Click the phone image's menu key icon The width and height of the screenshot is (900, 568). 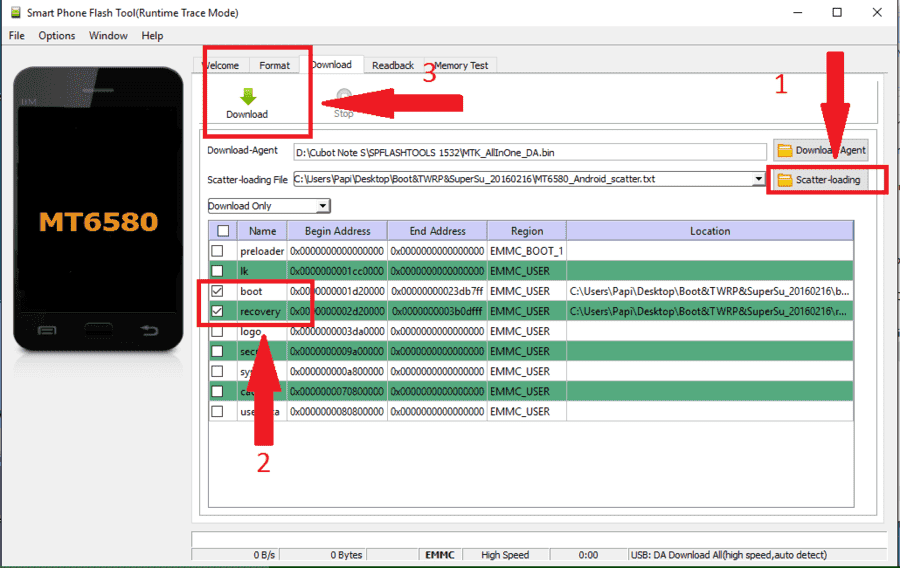click(x=47, y=330)
